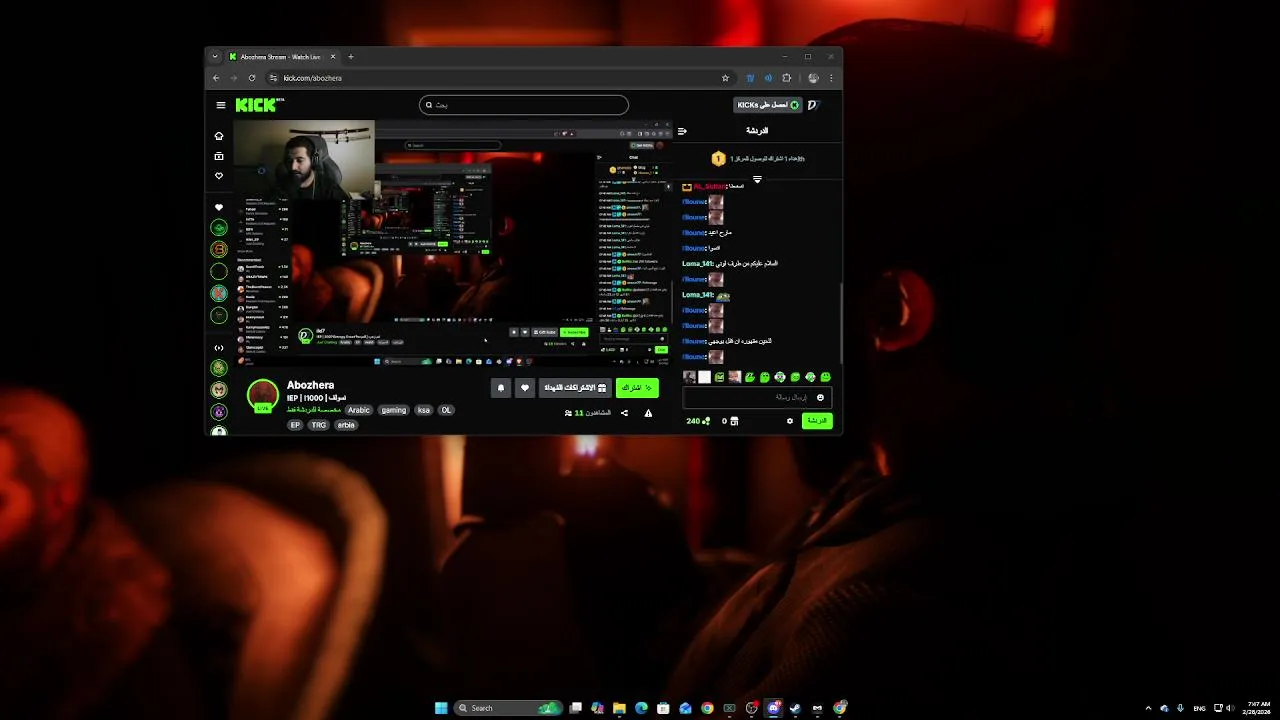
Task: Click the Abozhera channel name
Action: [x=310, y=385]
